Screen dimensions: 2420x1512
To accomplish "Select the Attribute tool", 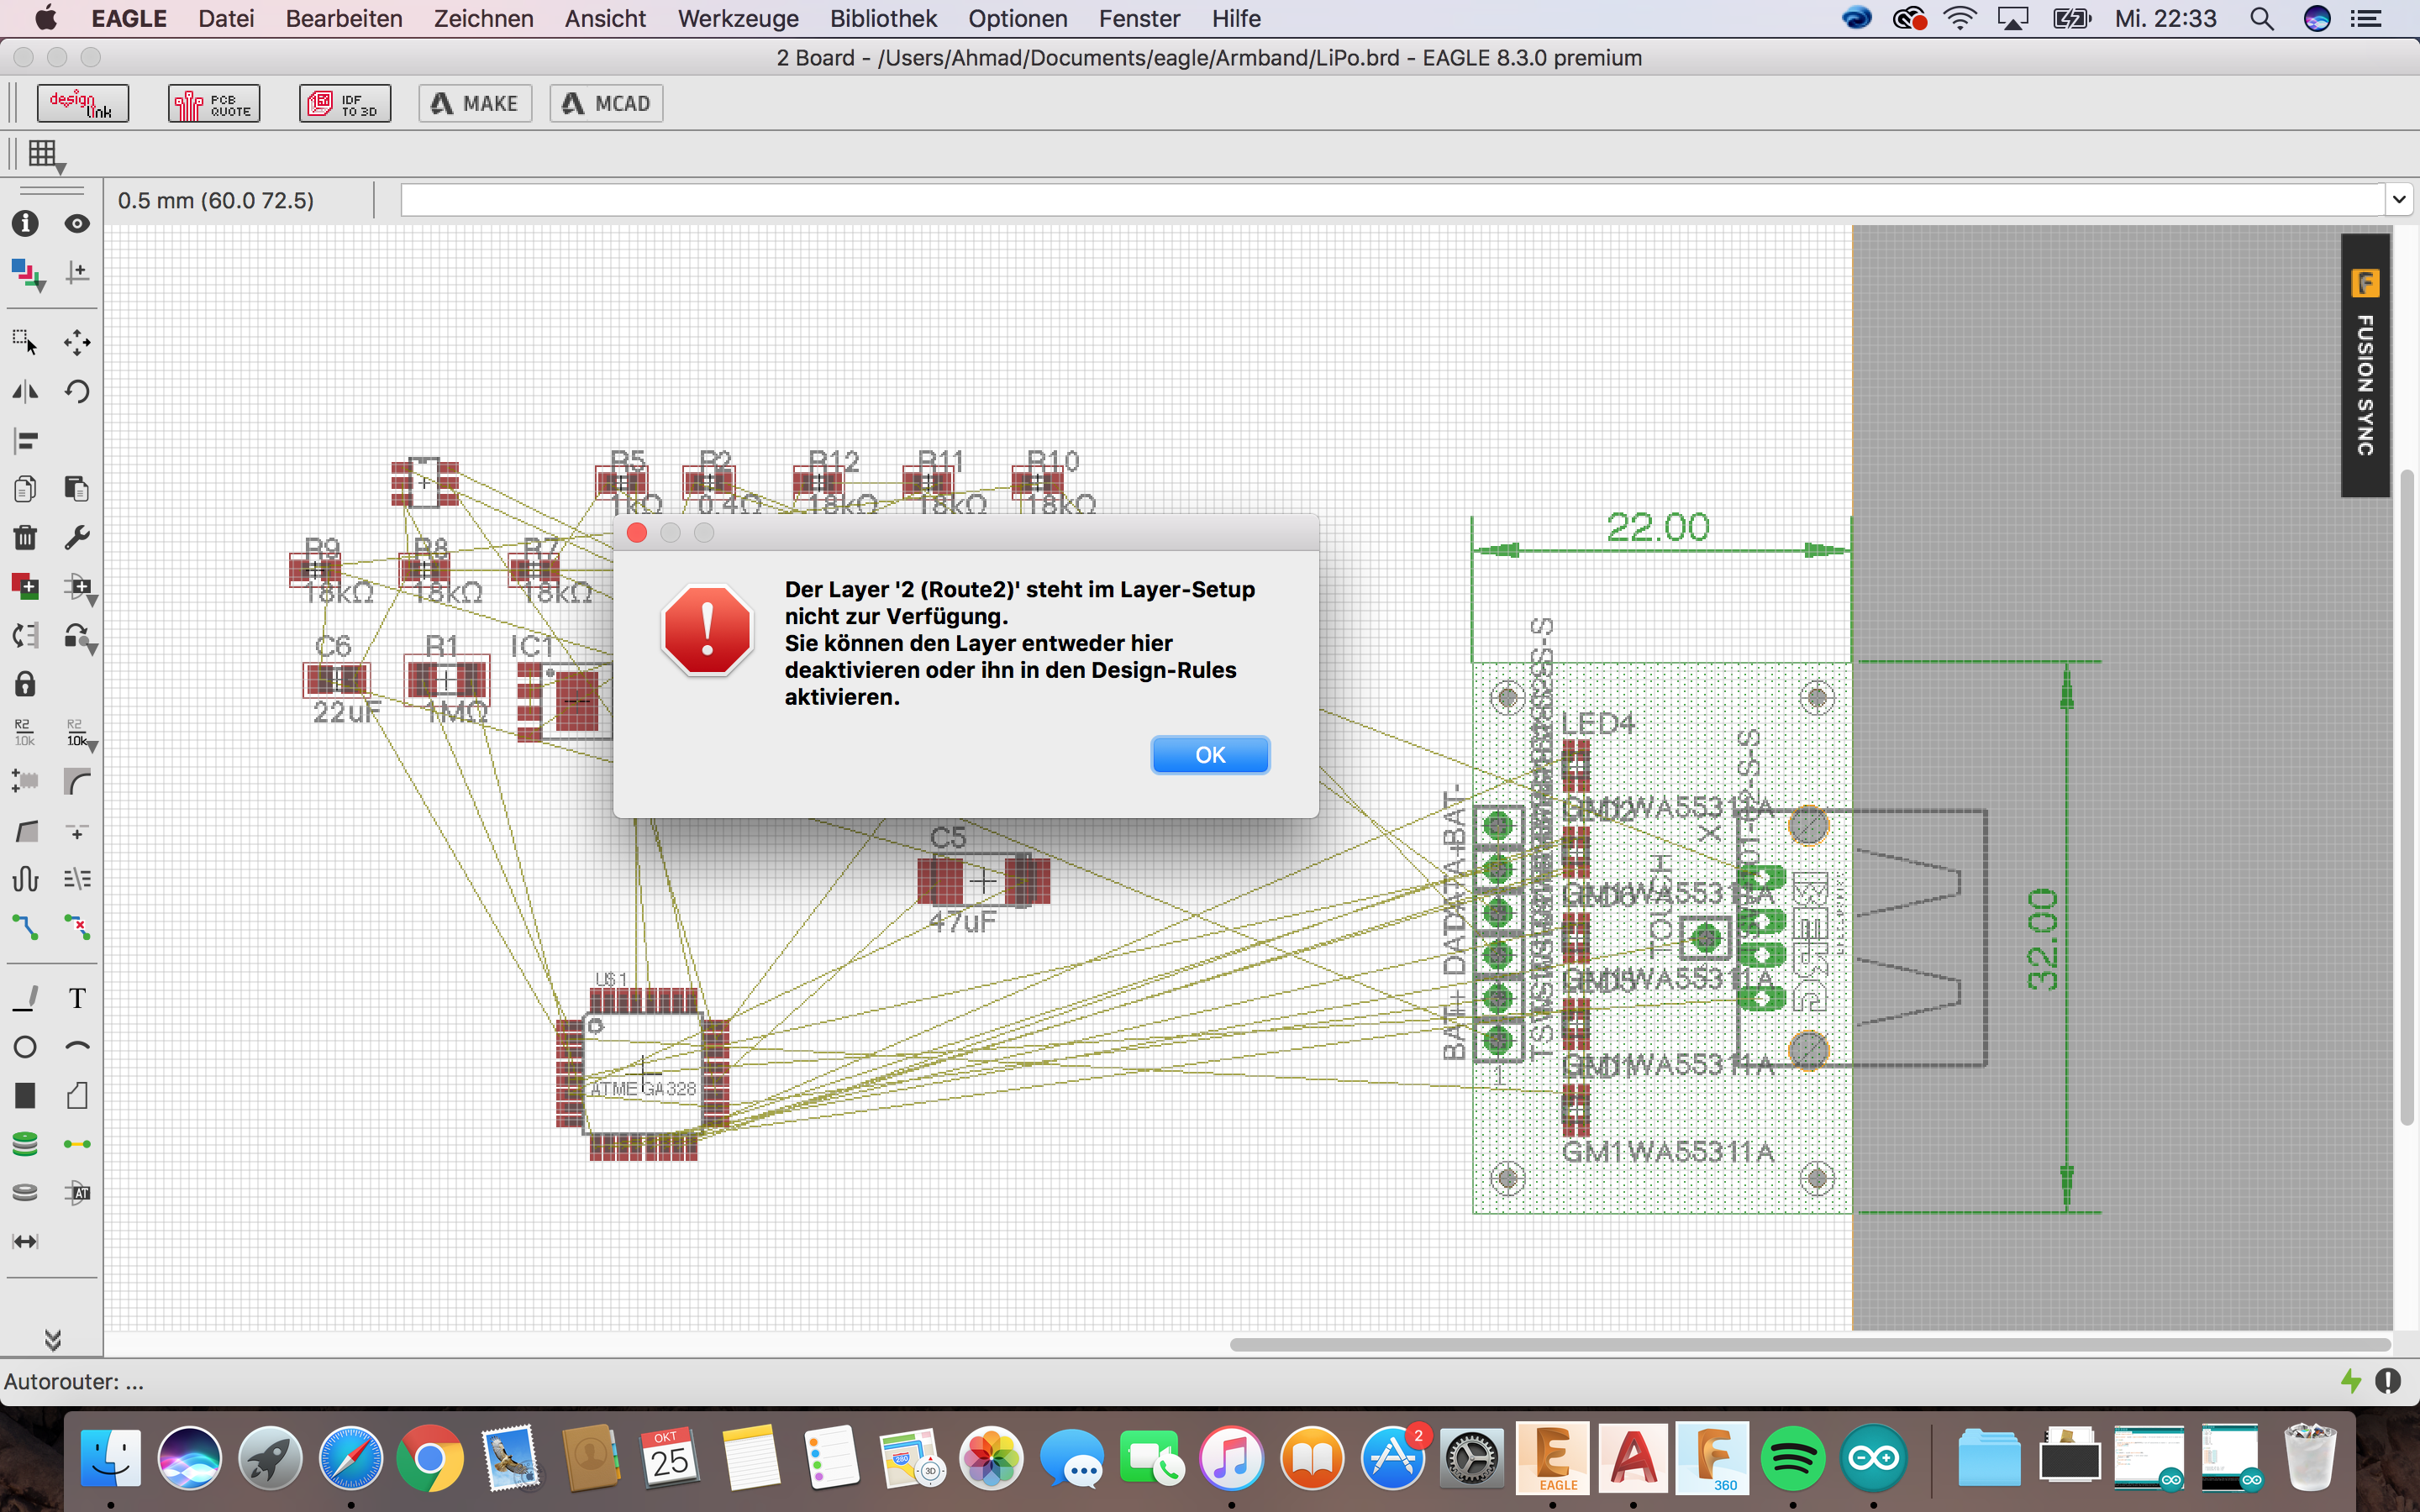I will (77, 1192).
